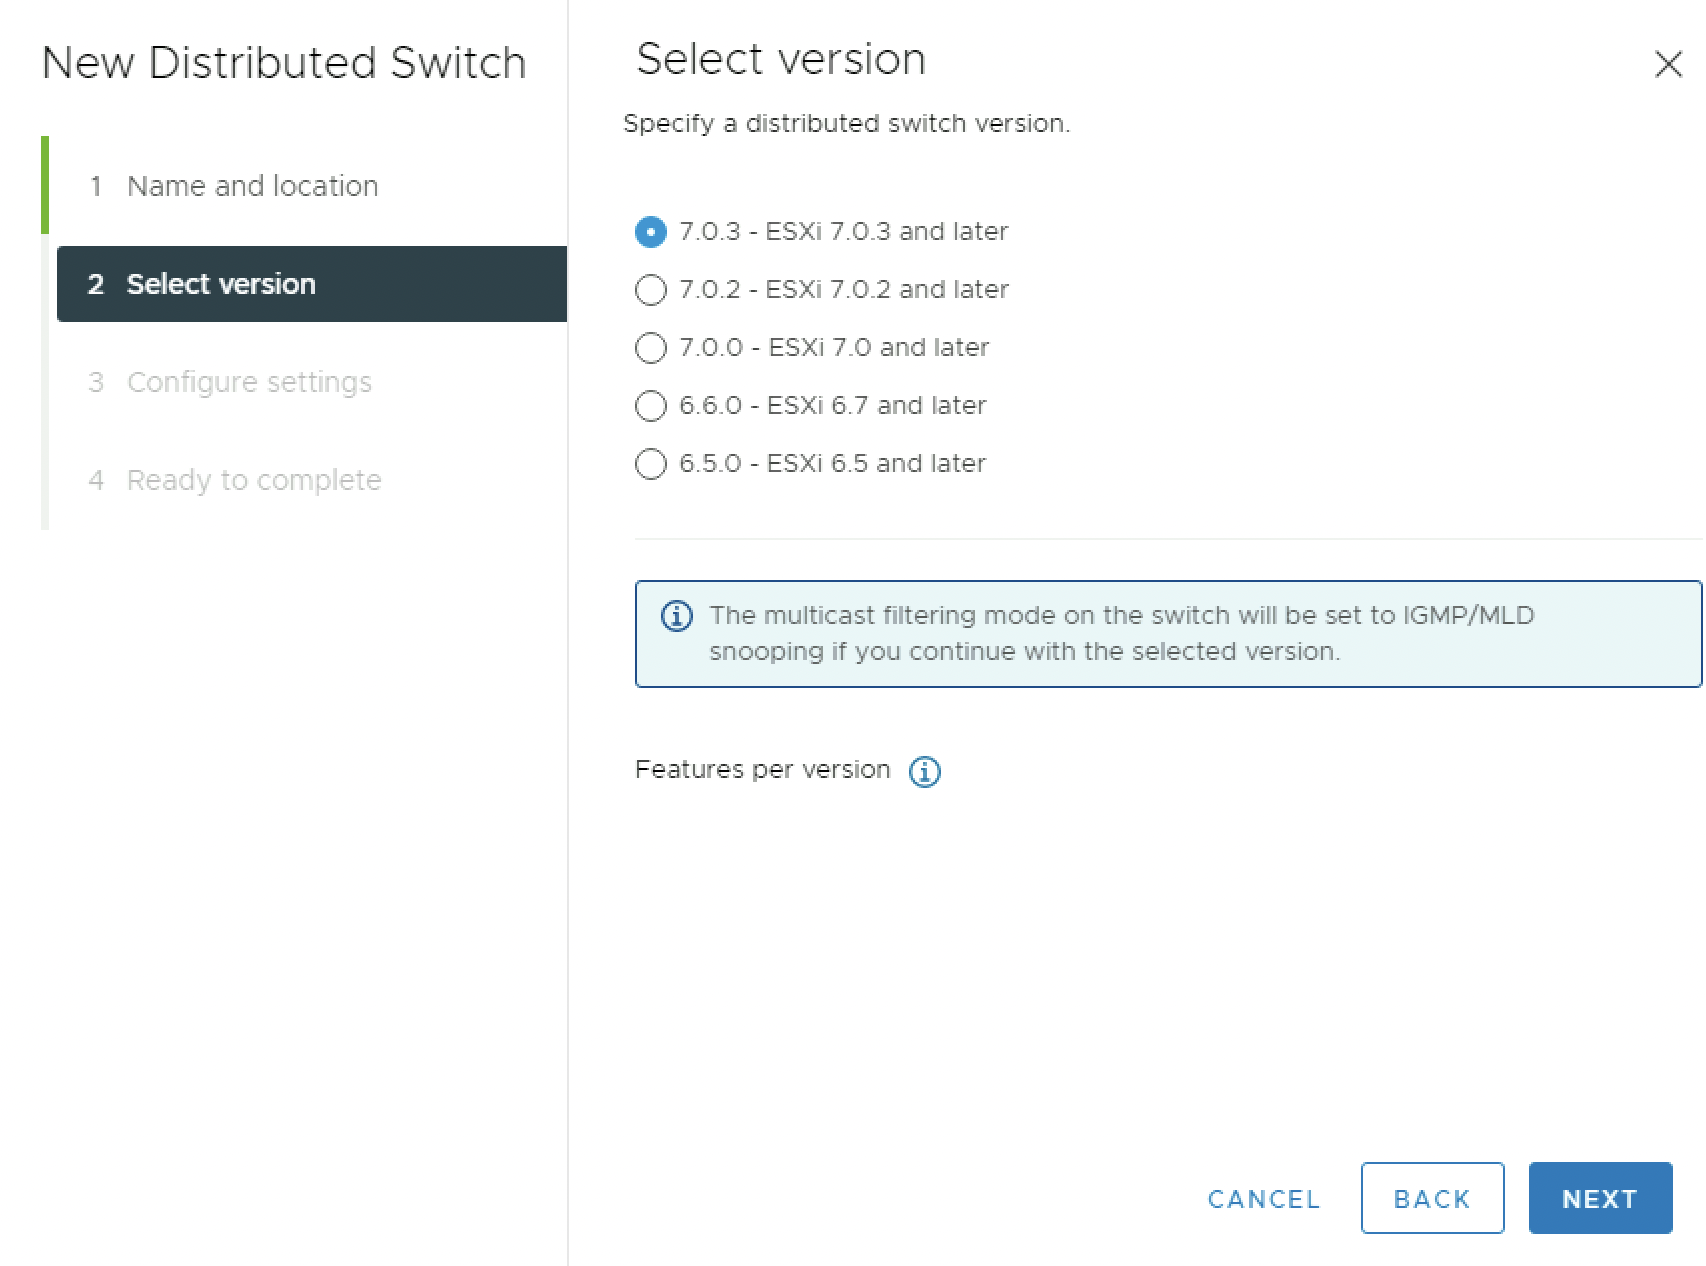Select version 7.0.3 radio button
This screenshot has height=1266, width=1706.
coord(651,232)
